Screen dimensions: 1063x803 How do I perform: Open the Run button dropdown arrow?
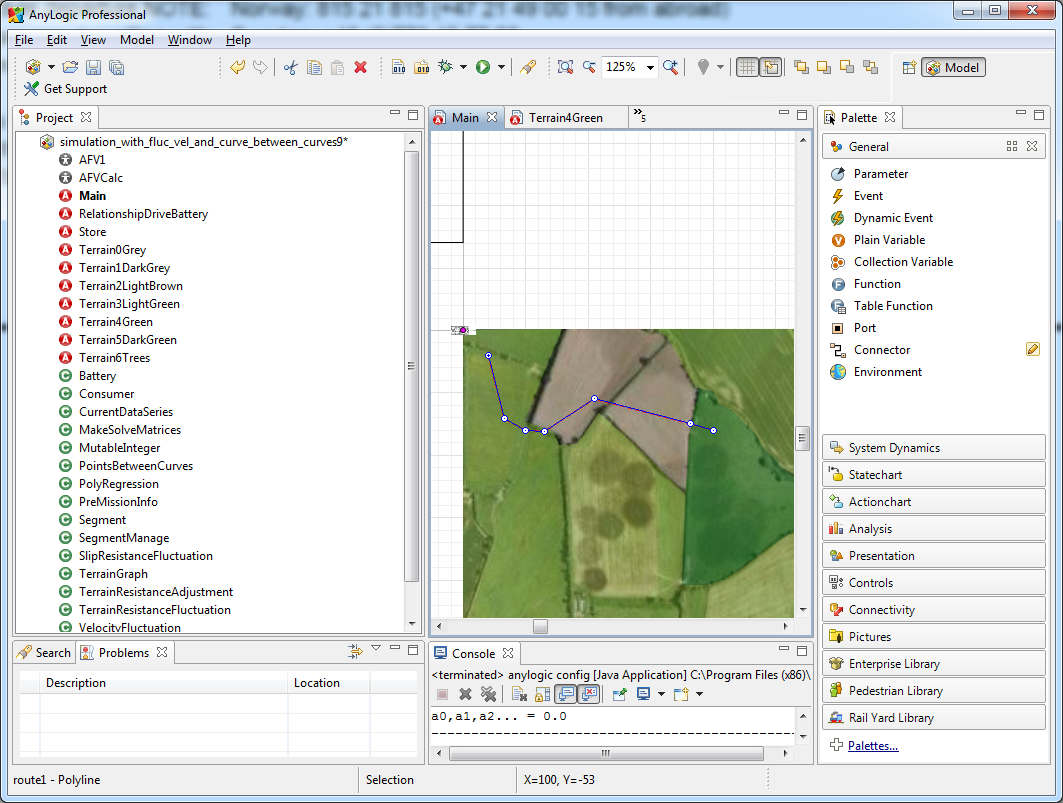pos(501,66)
